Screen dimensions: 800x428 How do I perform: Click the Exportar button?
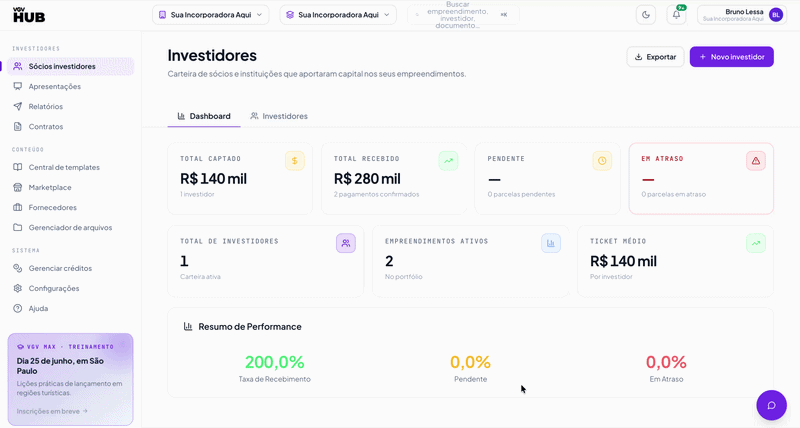coord(656,57)
